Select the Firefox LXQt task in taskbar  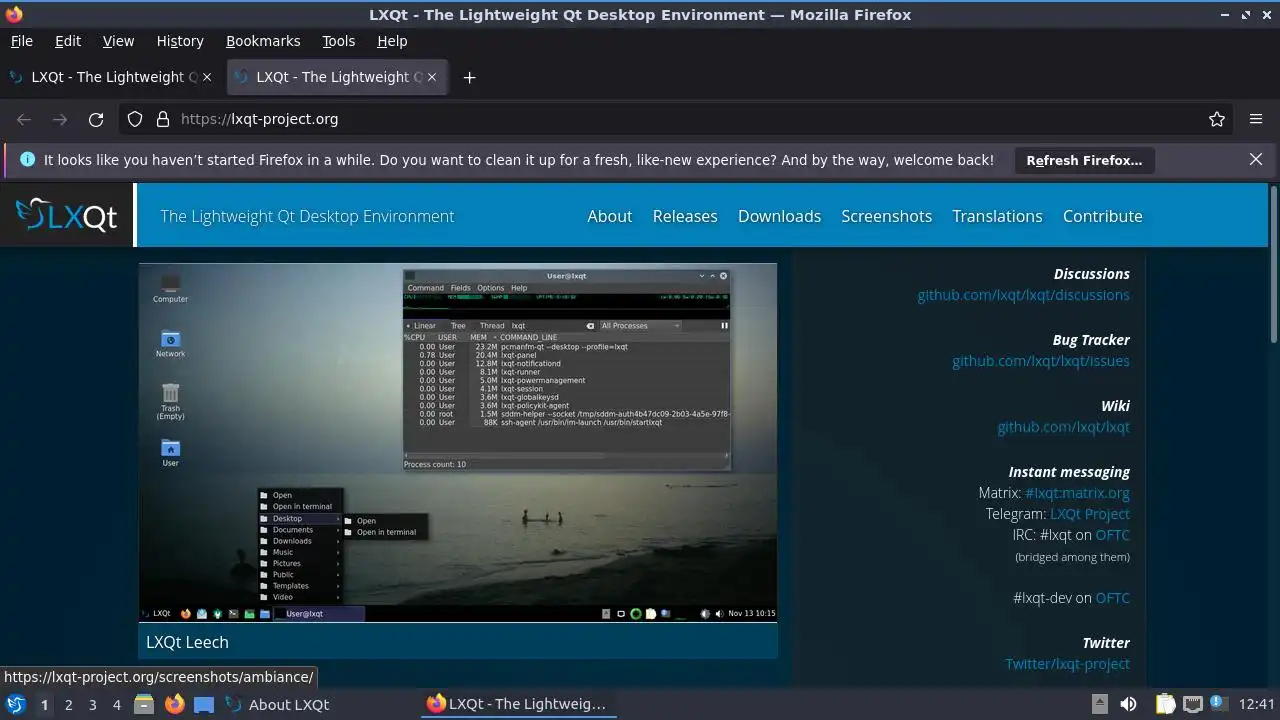[517, 704]
